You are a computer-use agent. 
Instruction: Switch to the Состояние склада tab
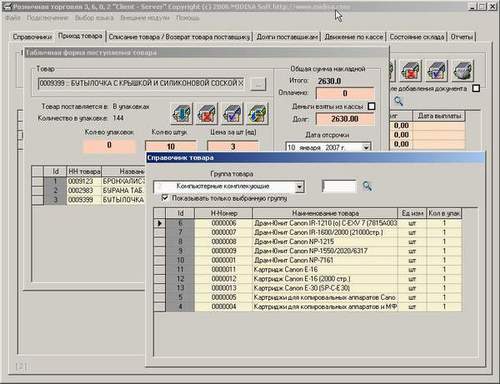pyautogui.click(x=417, y=37)
